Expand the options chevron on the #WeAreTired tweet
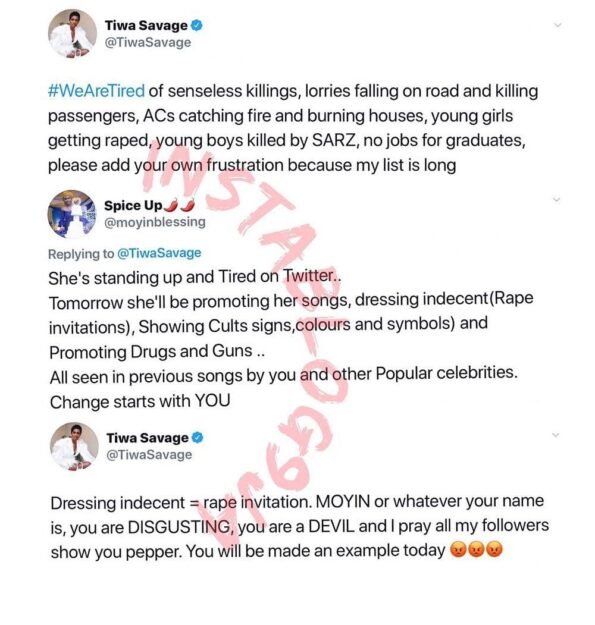The height and width of the screenshot is (625, 595). point(558,25)
